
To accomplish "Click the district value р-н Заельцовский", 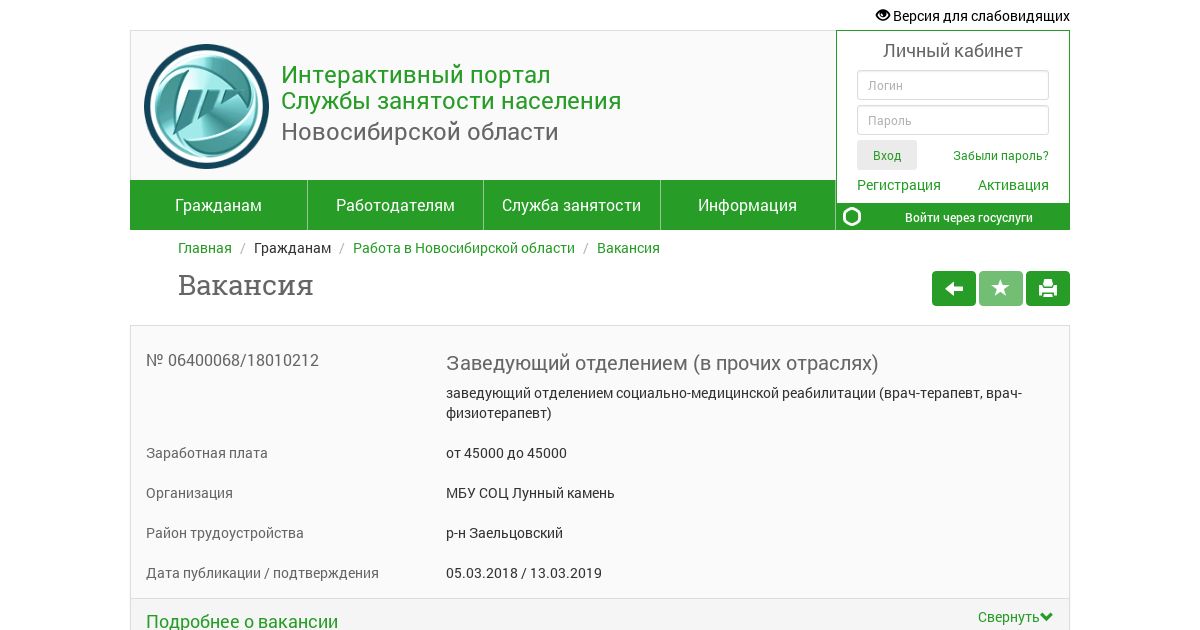I will point(504,533).
